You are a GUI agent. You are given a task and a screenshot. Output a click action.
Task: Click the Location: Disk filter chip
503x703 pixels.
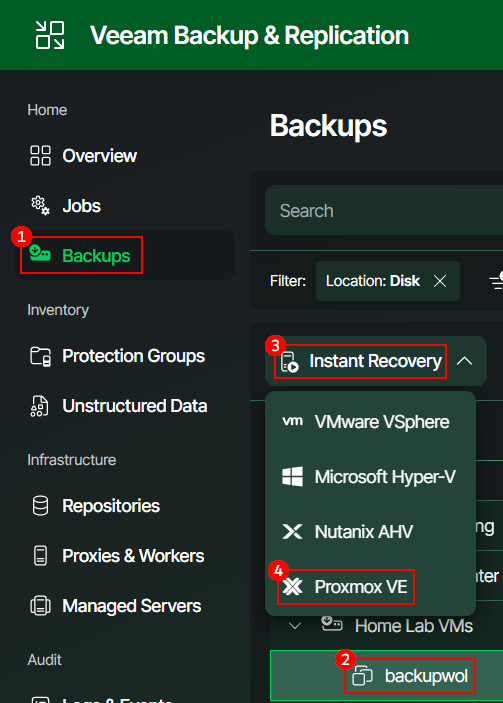coord(388,281)
